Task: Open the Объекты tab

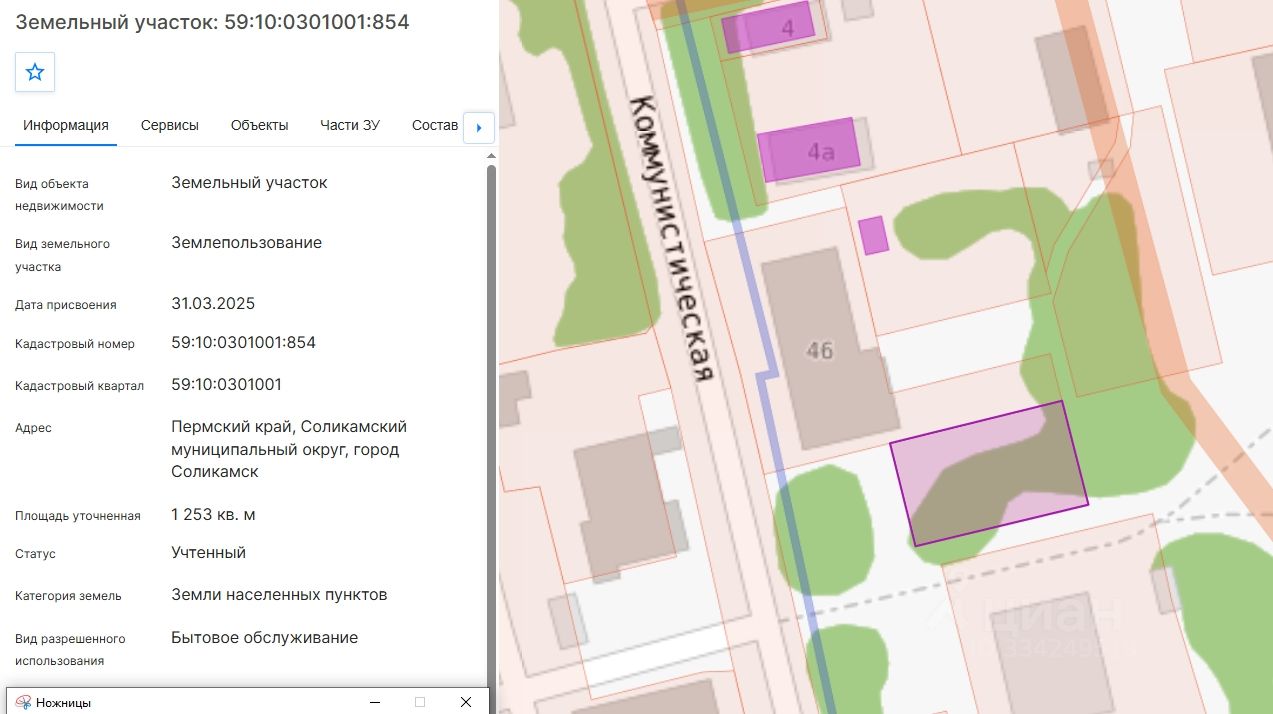Action: click(x=260, y=126)
